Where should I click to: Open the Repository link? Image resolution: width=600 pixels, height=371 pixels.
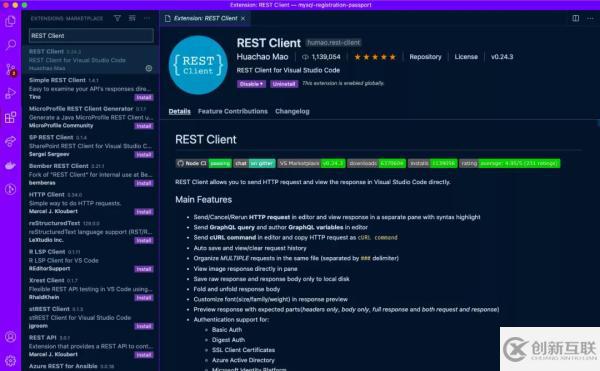425,57
